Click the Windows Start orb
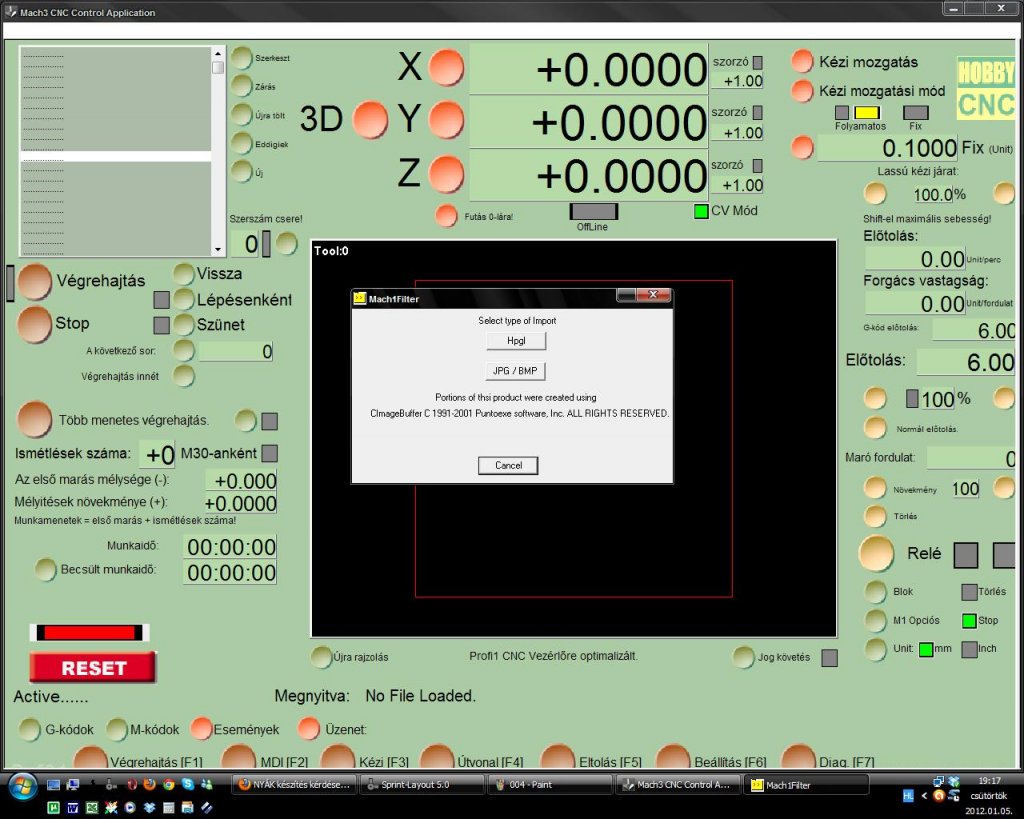This screenshot has width=1024, height=819. (x=23, y=787)
